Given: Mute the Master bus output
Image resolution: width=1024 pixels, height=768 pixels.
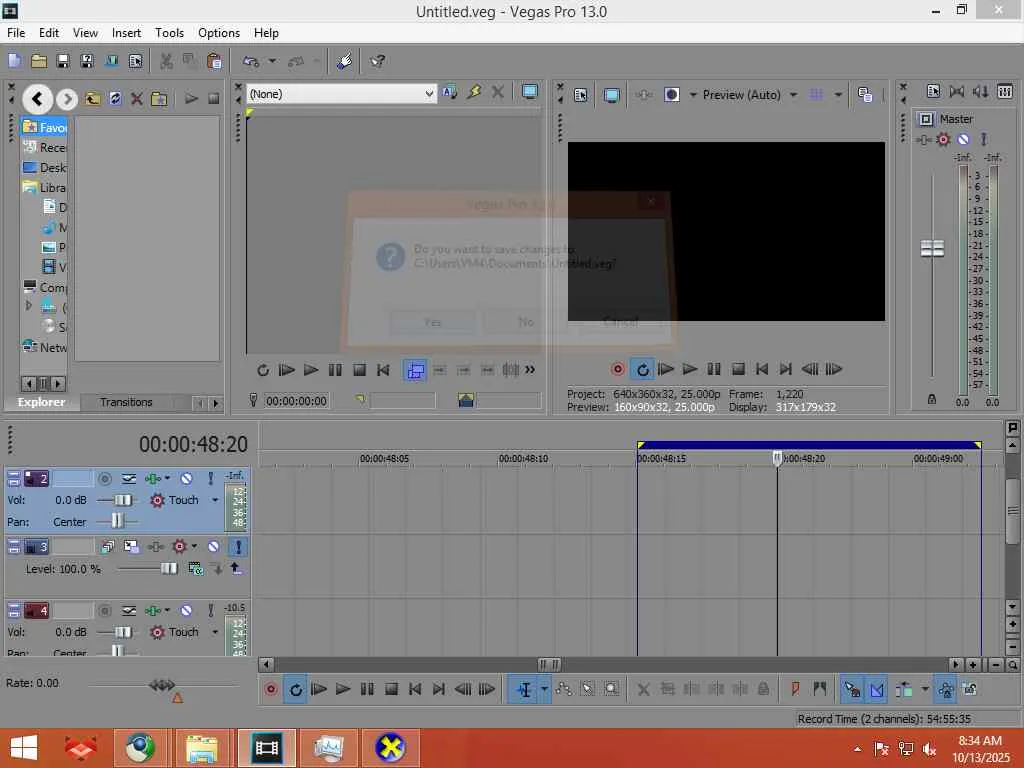Looking at the screenshot, I should [963, 139].
